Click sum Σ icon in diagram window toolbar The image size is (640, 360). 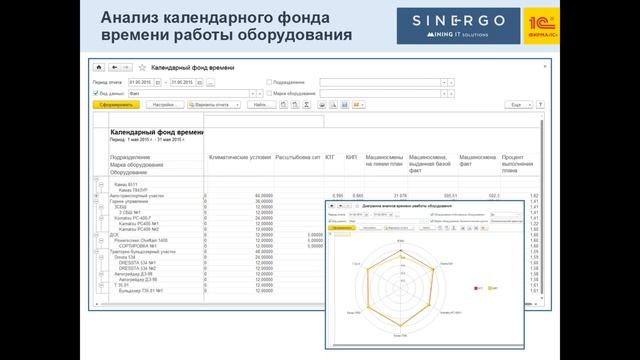[x=453, y=228]
